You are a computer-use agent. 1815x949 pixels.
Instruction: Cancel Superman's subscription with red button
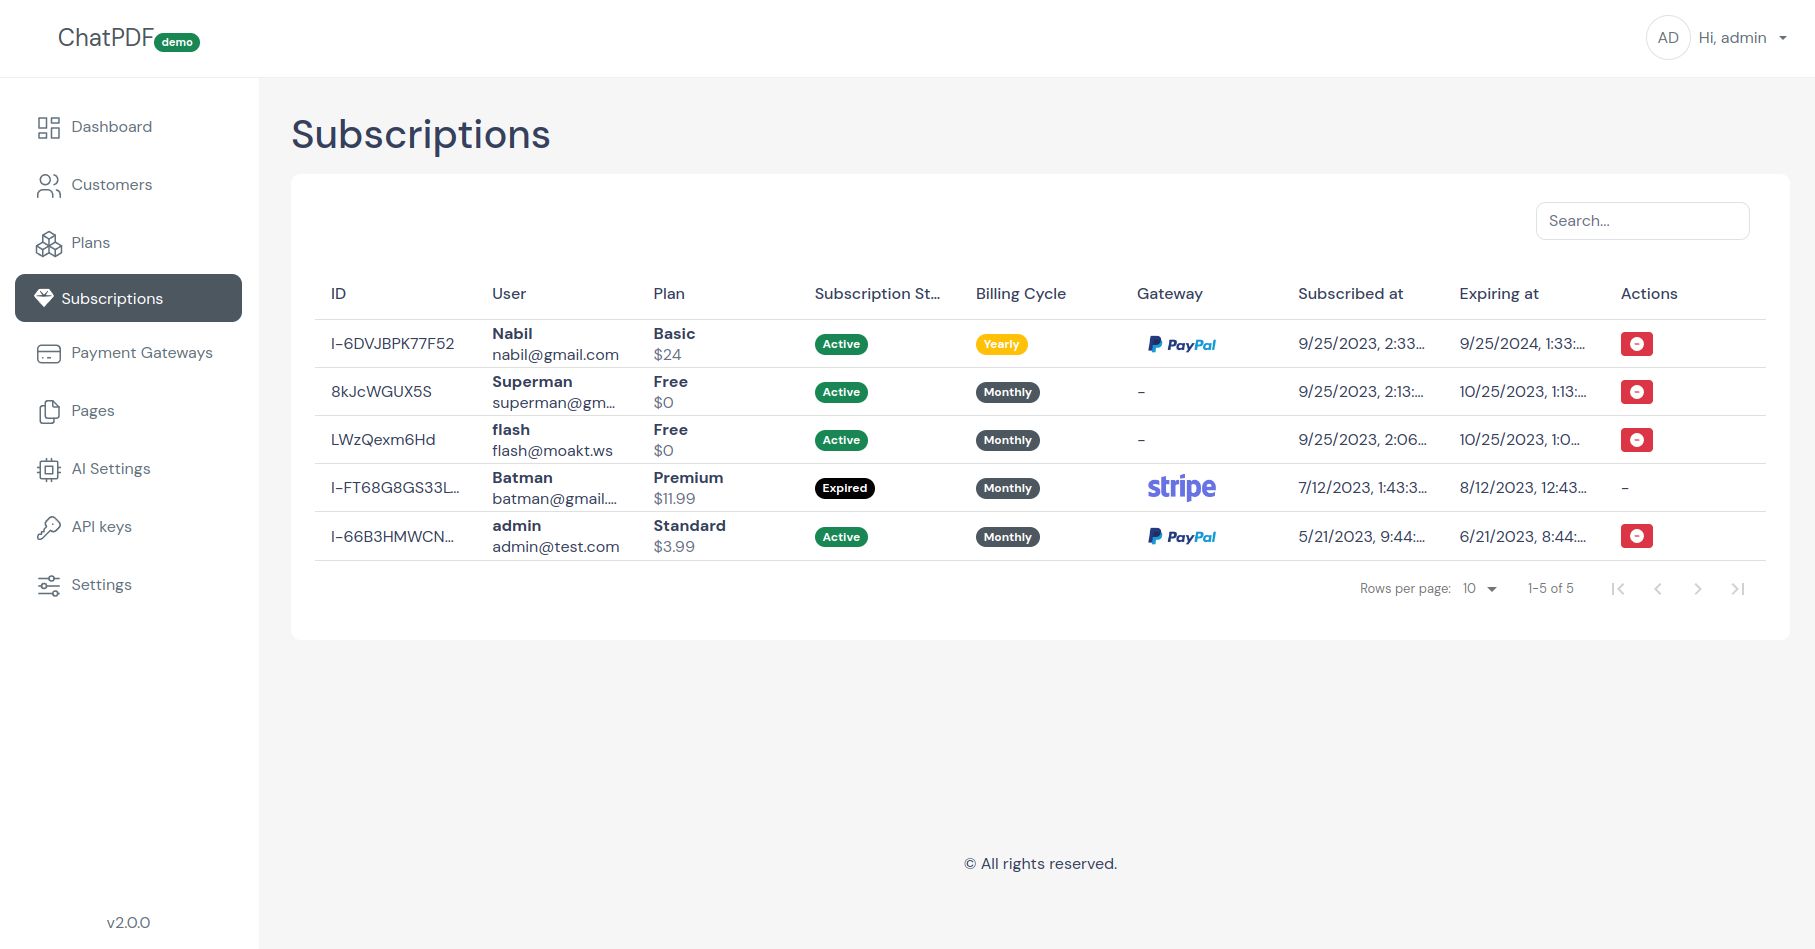click(1636, 392)
